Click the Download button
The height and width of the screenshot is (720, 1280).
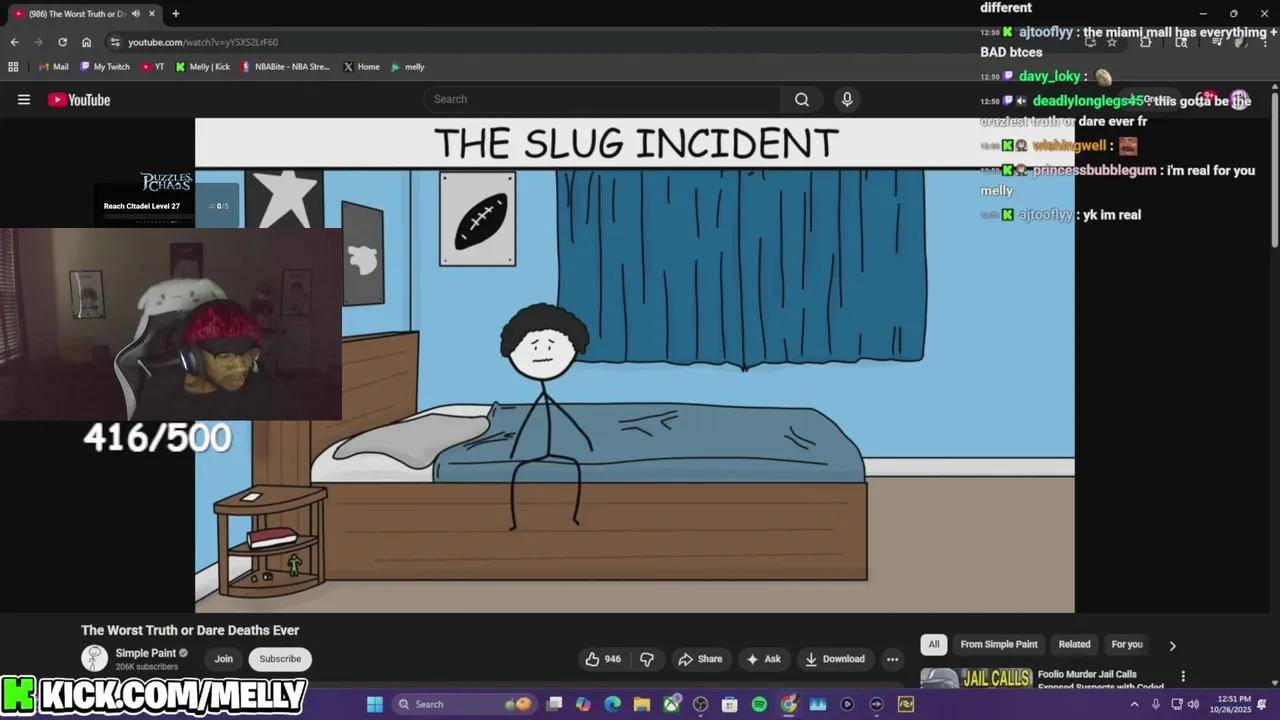(835, 659)
